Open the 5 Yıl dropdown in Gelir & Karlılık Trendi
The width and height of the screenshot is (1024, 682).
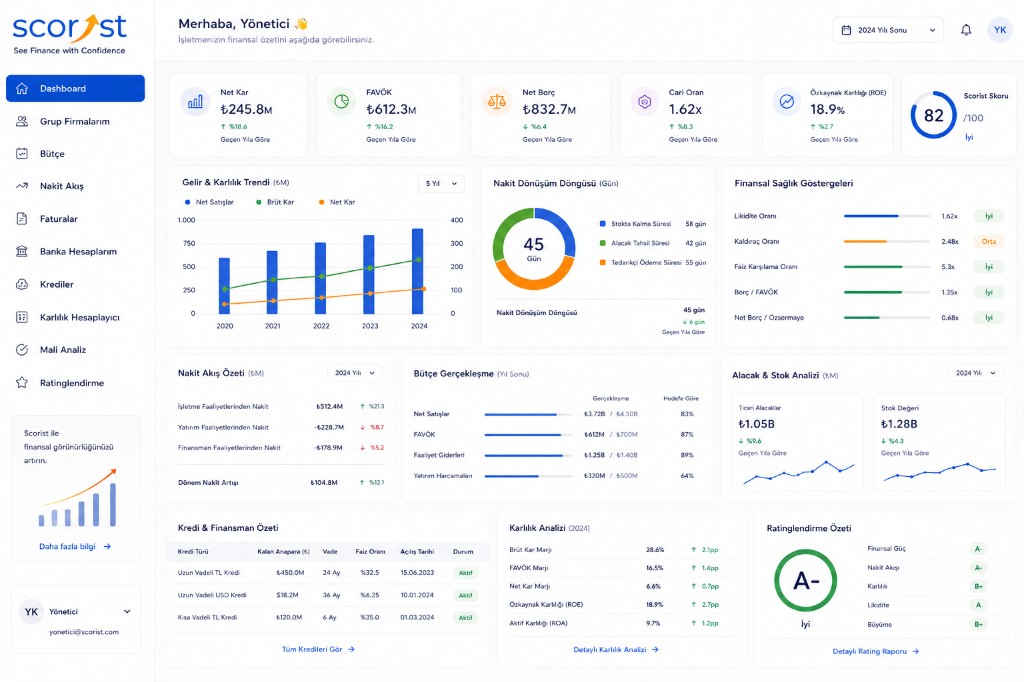coord(441,184)
